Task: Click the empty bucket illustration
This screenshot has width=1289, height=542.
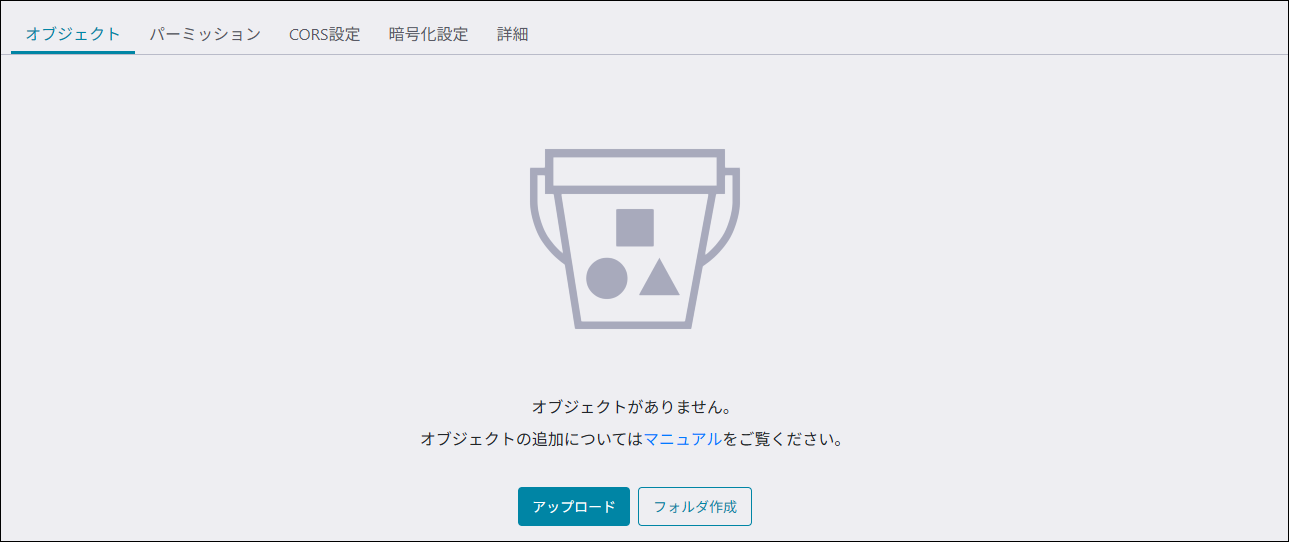Action: click(x=634, y=239)
